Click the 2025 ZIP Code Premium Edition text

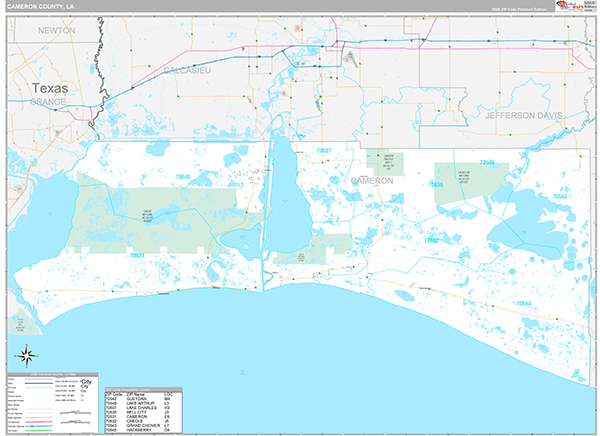(517, 10)
